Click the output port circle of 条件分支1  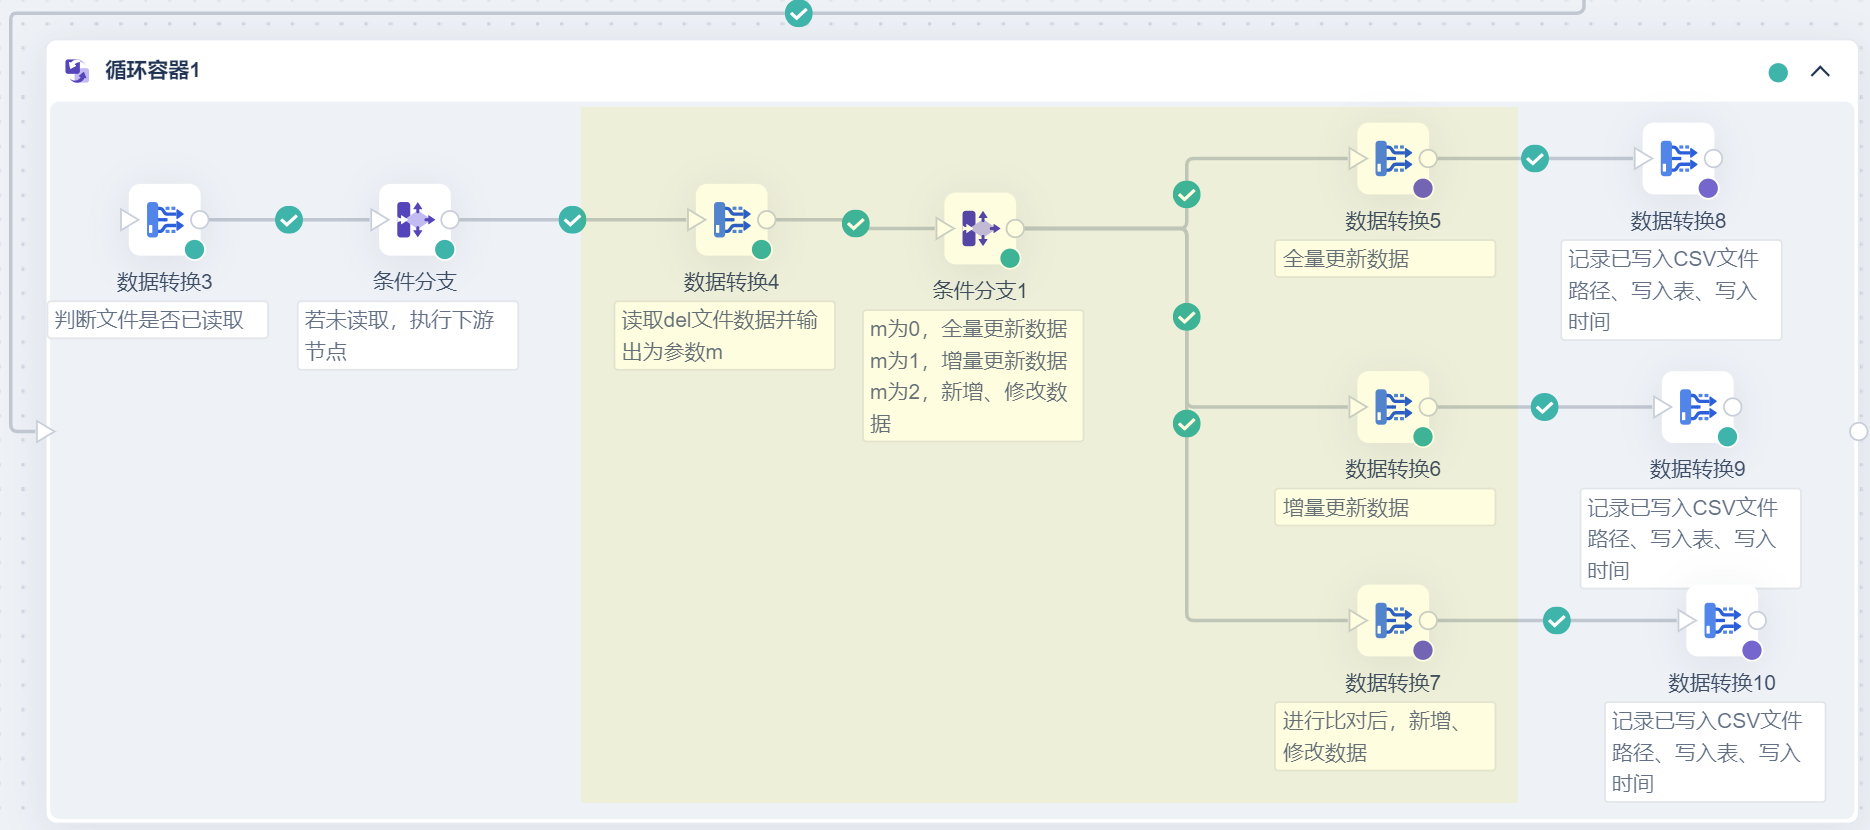pyautogui.click(x=1015, y=228)
